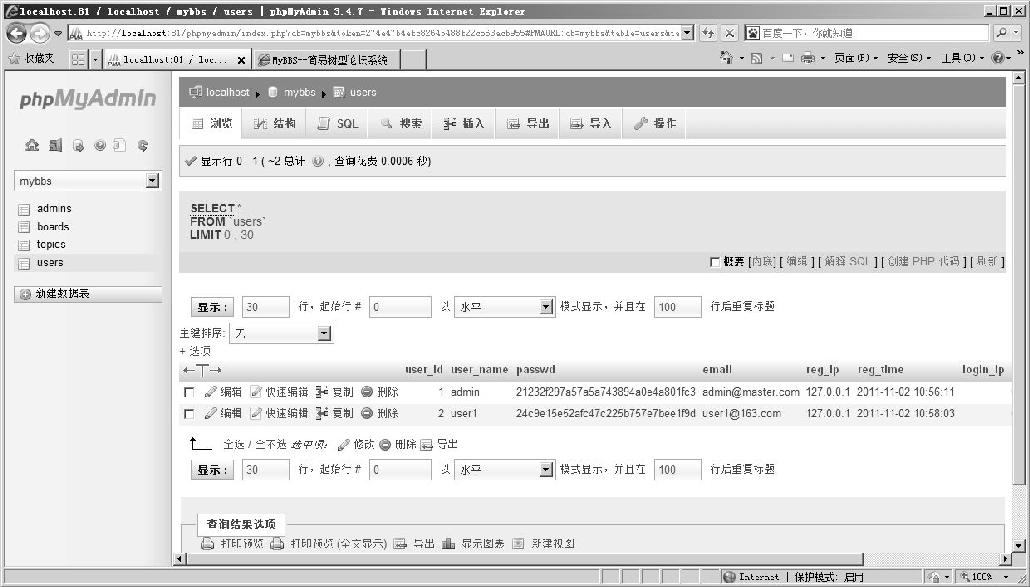
Task: Click the upper starting row input field
Action: (x=400, y=307)
